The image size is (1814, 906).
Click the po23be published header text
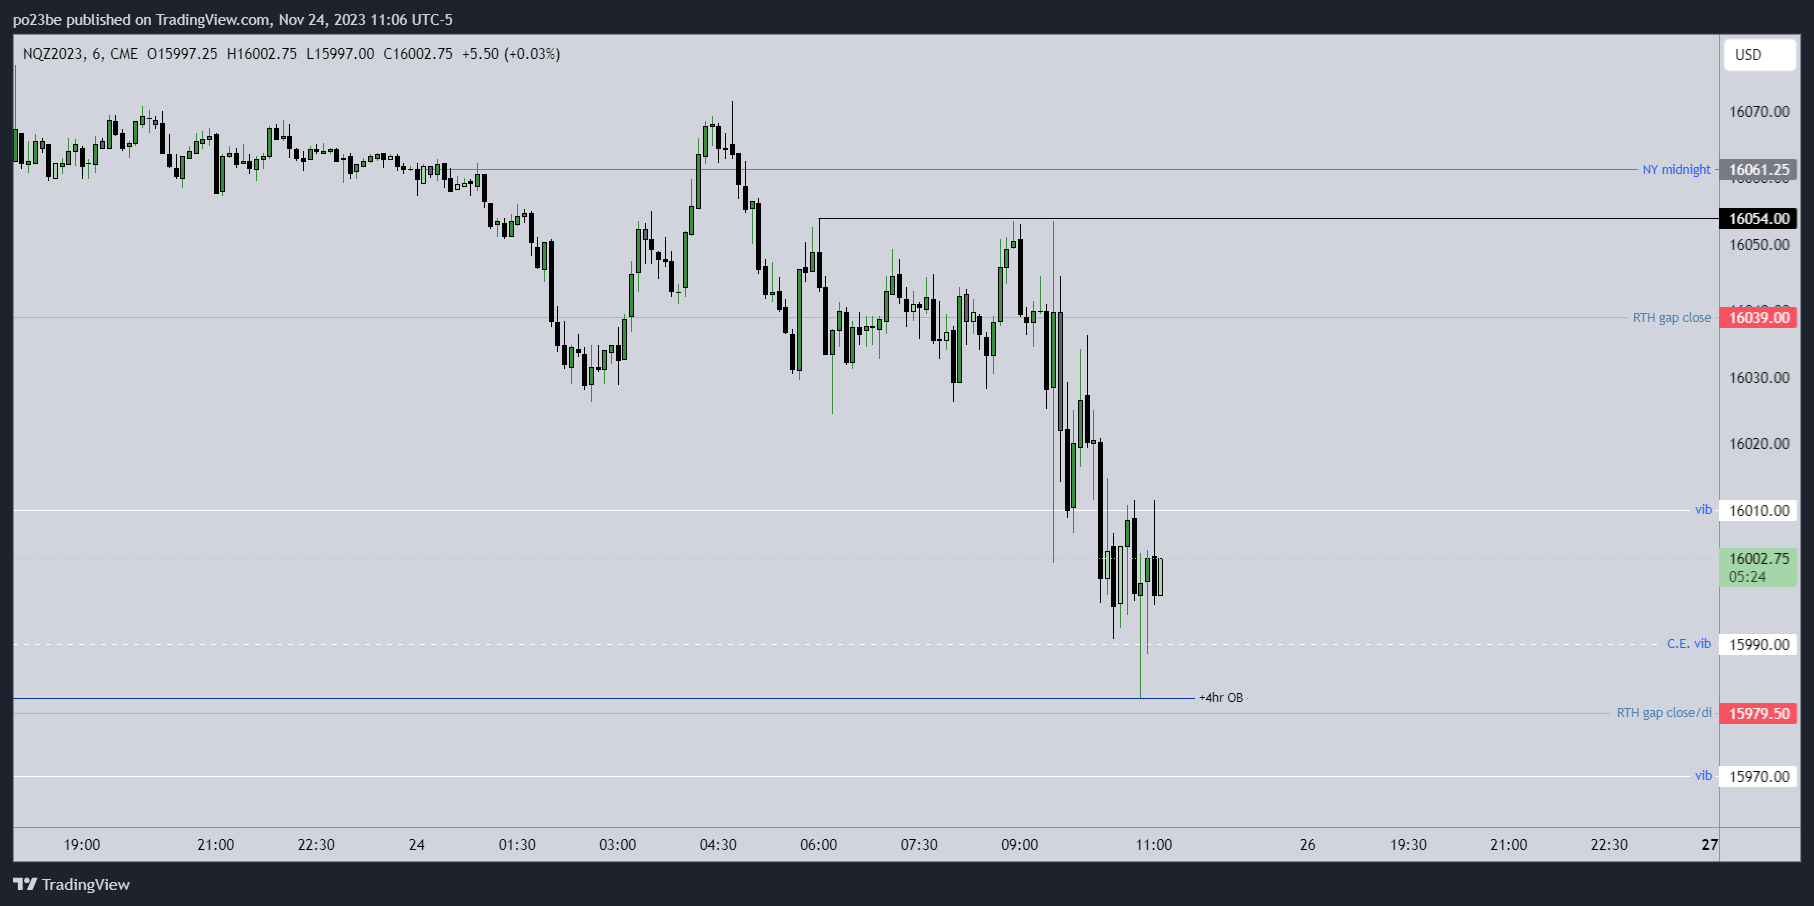(232, 20)
